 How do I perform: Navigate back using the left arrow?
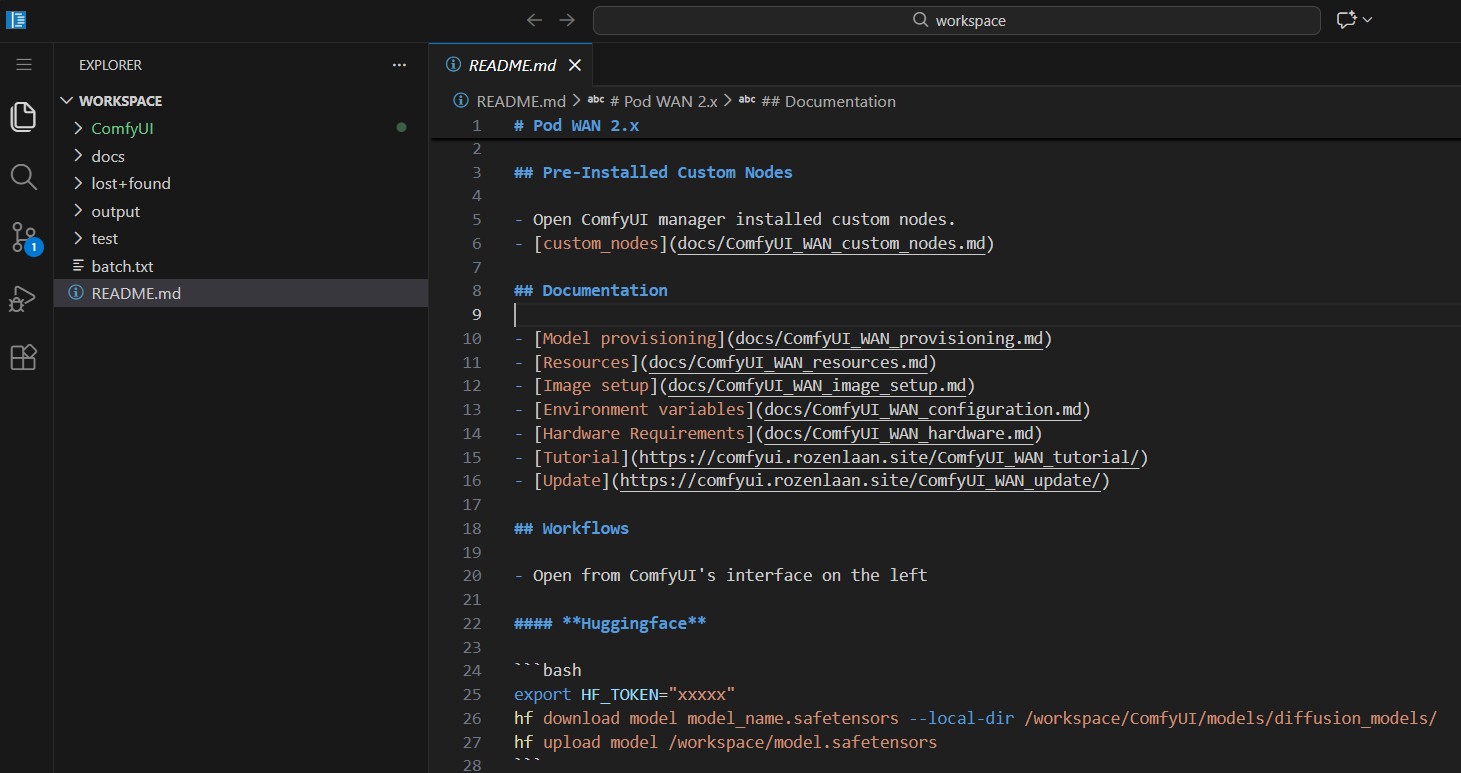[534, 20]
